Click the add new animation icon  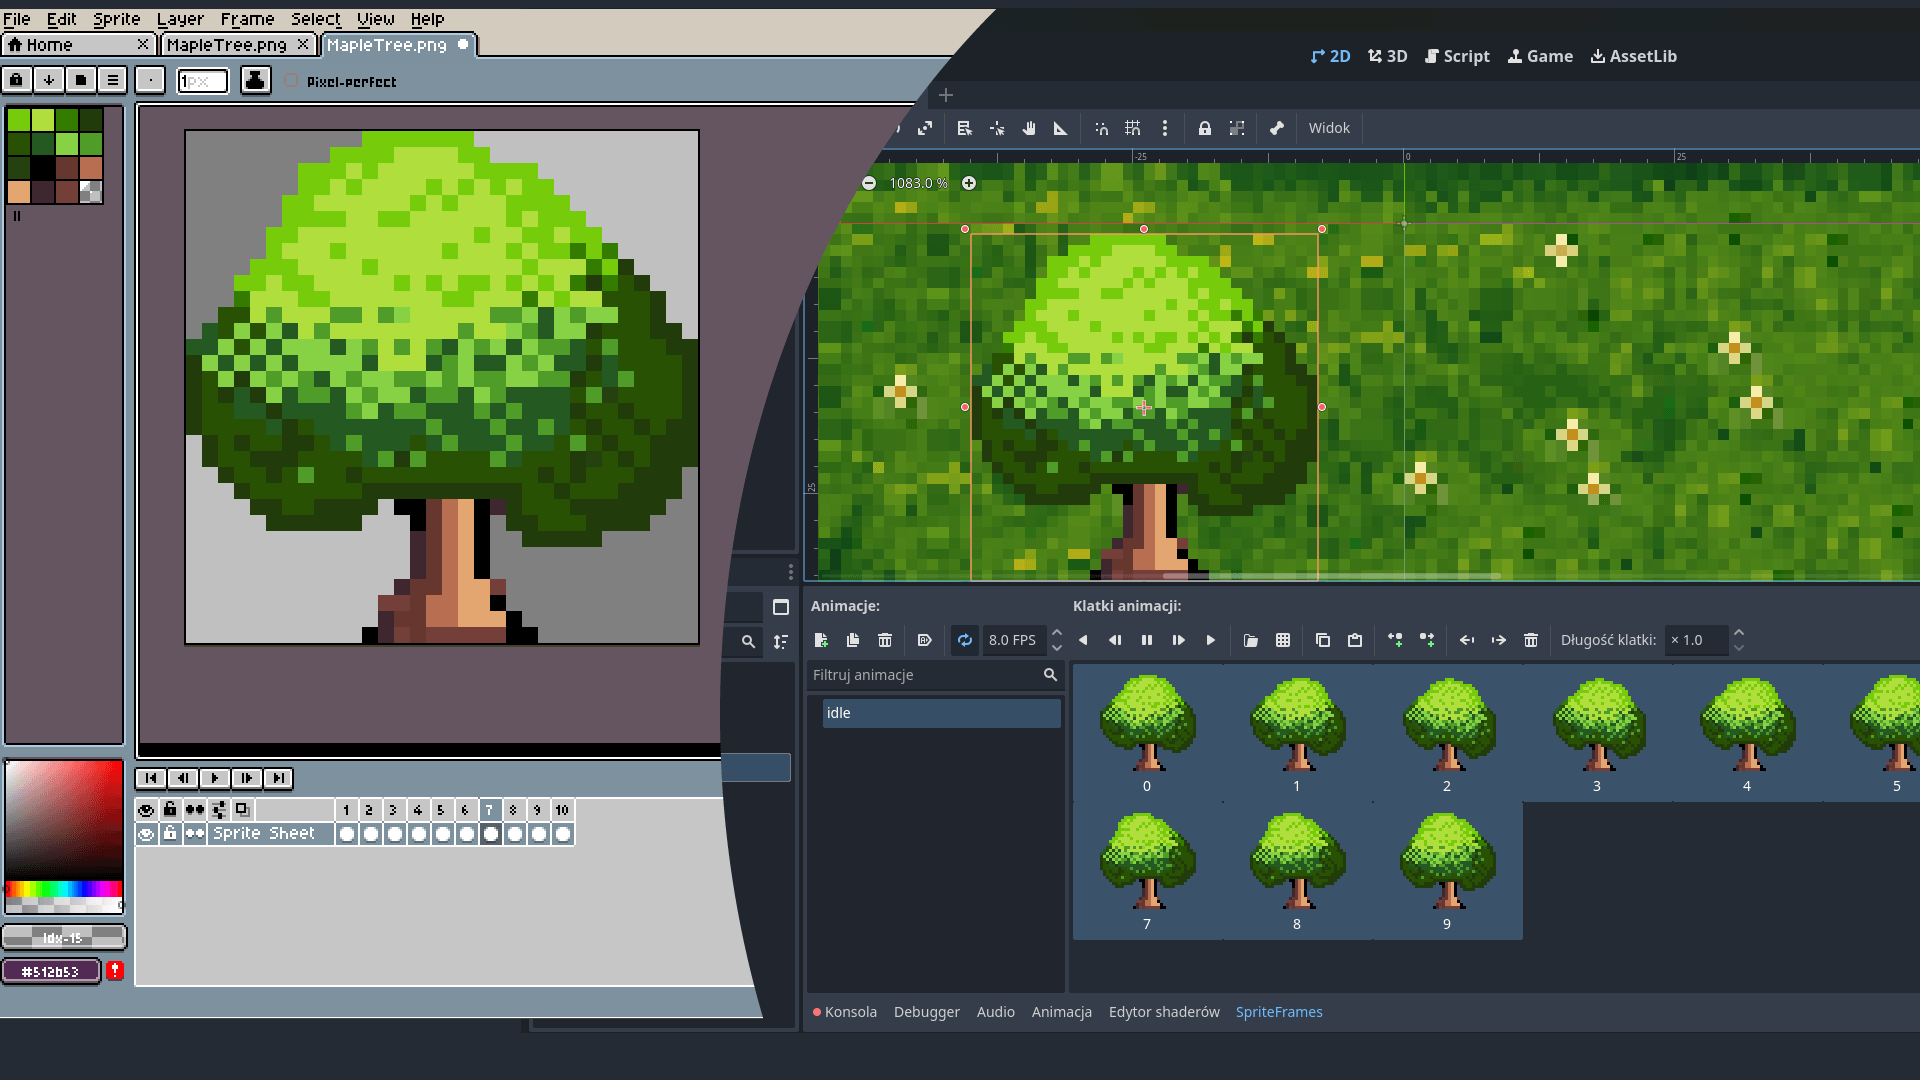pos(821,640)
